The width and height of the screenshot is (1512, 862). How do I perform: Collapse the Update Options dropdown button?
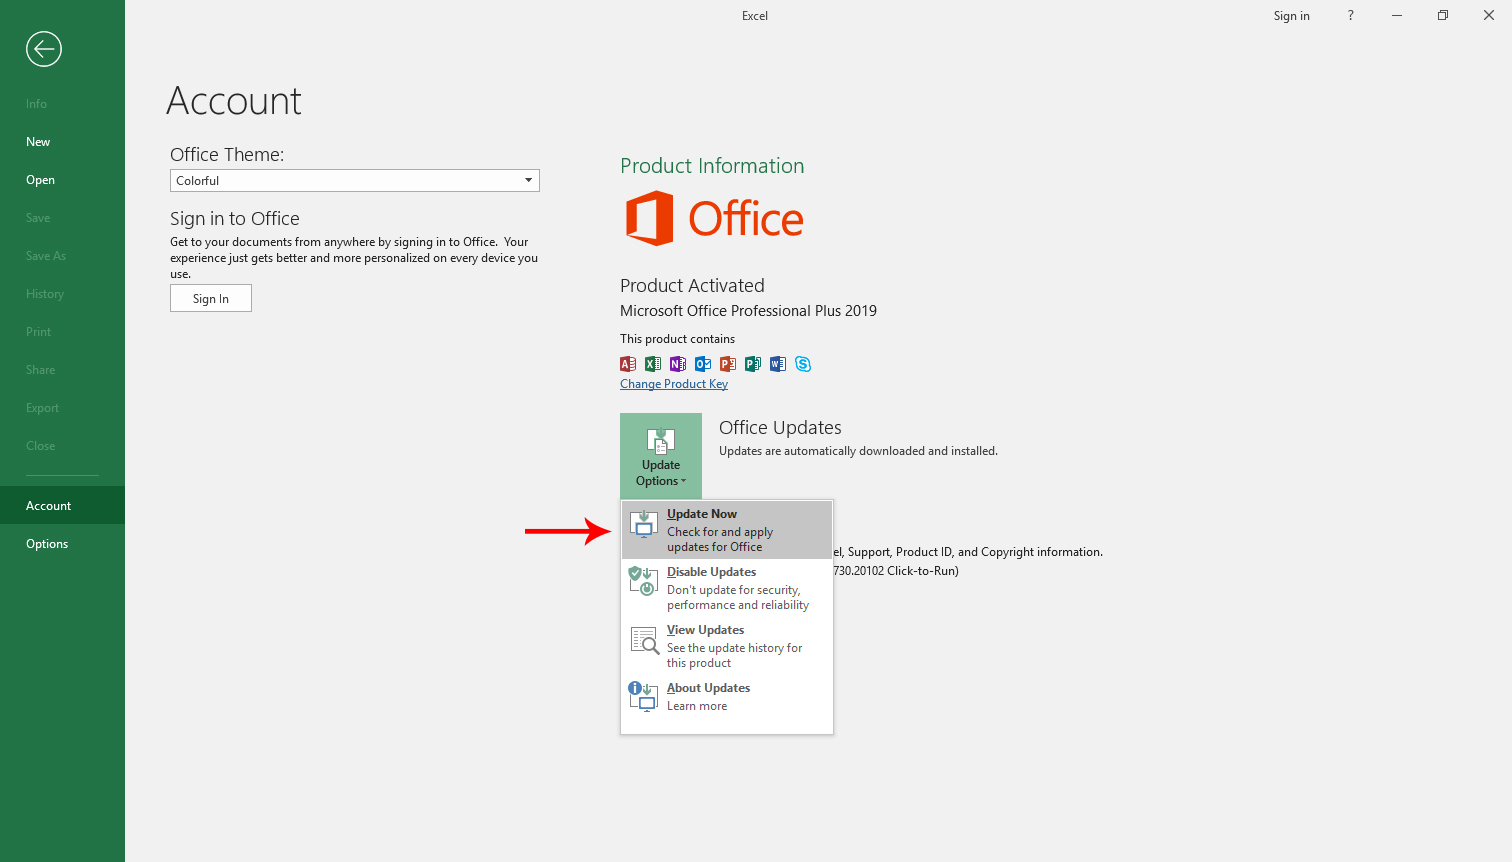(x=661, y=455)
